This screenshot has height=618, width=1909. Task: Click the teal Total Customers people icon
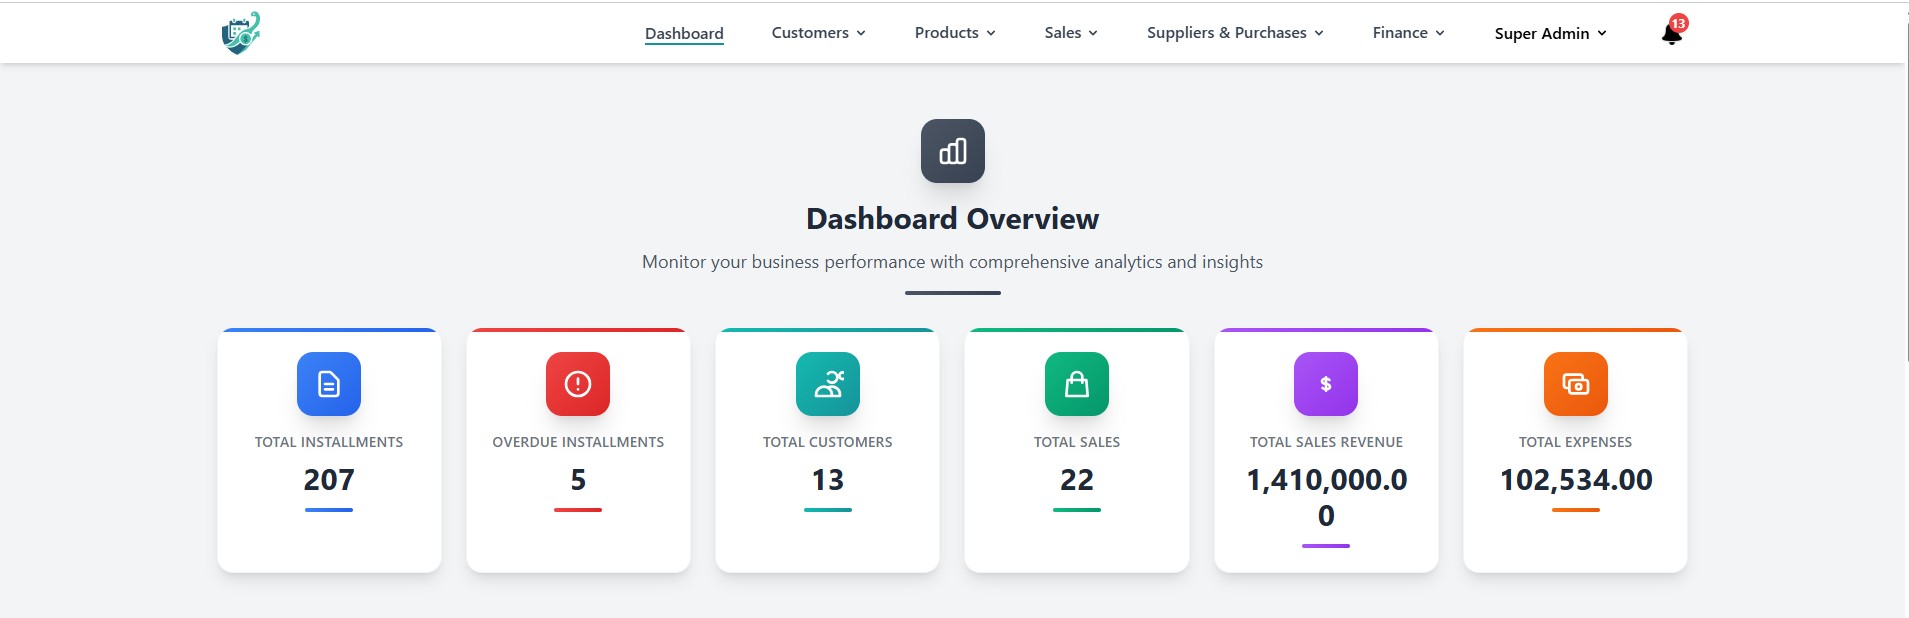coord(827,384)
